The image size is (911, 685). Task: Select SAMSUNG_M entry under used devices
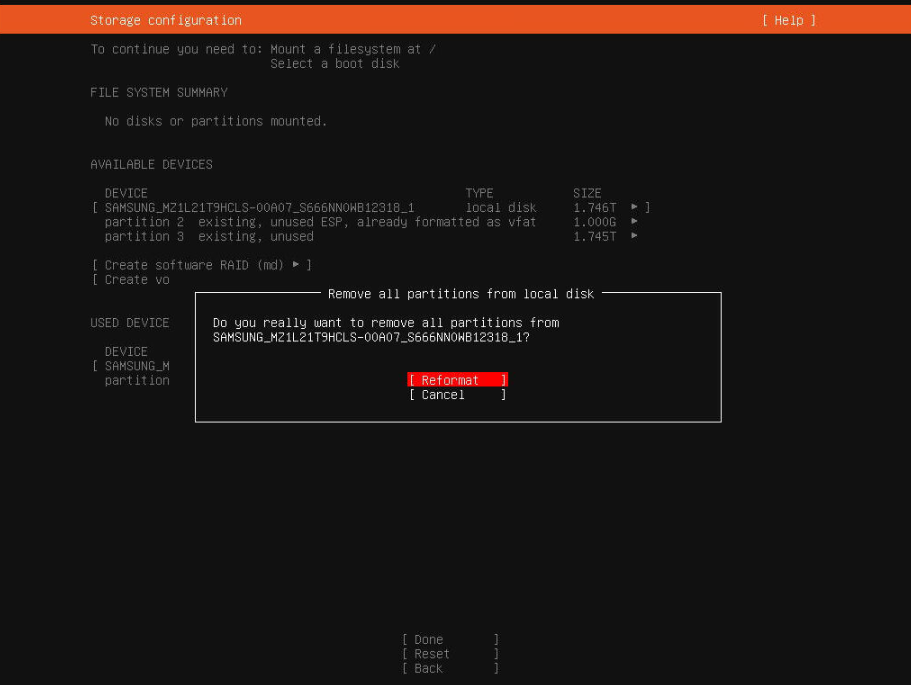(137, 366)
